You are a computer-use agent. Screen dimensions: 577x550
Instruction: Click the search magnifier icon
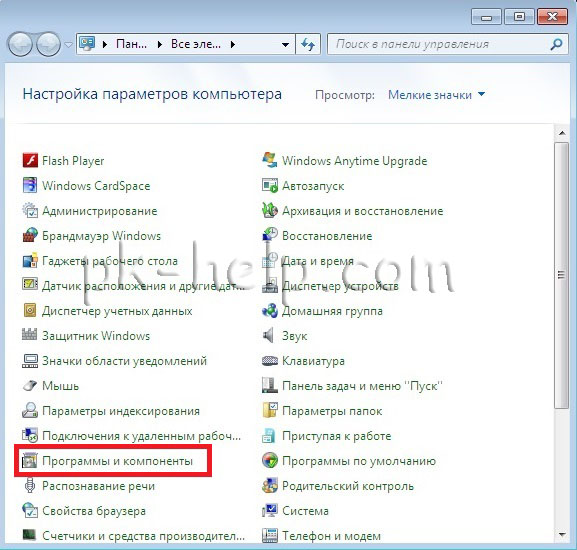(556, 44)
